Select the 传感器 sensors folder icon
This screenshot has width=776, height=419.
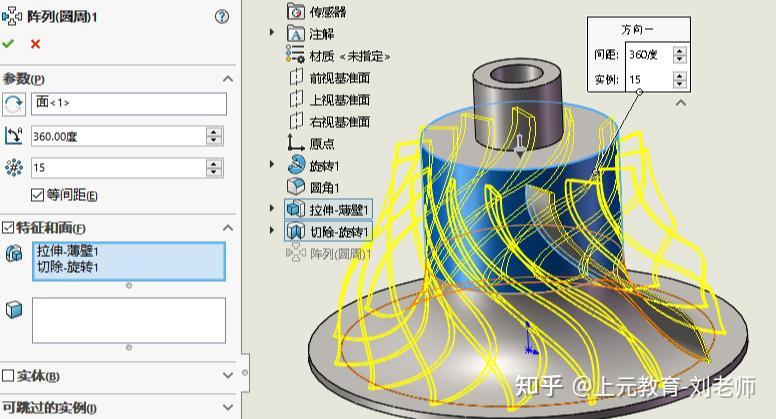pos(296,11)
